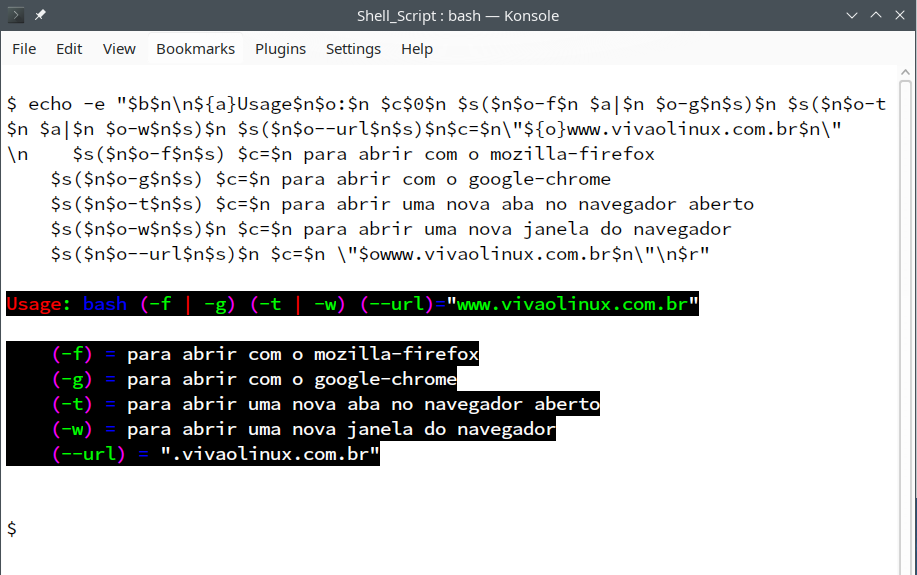This screenshot has height=575, width=917.
Task: Open the Plugins menu
Action: [280, 49]
